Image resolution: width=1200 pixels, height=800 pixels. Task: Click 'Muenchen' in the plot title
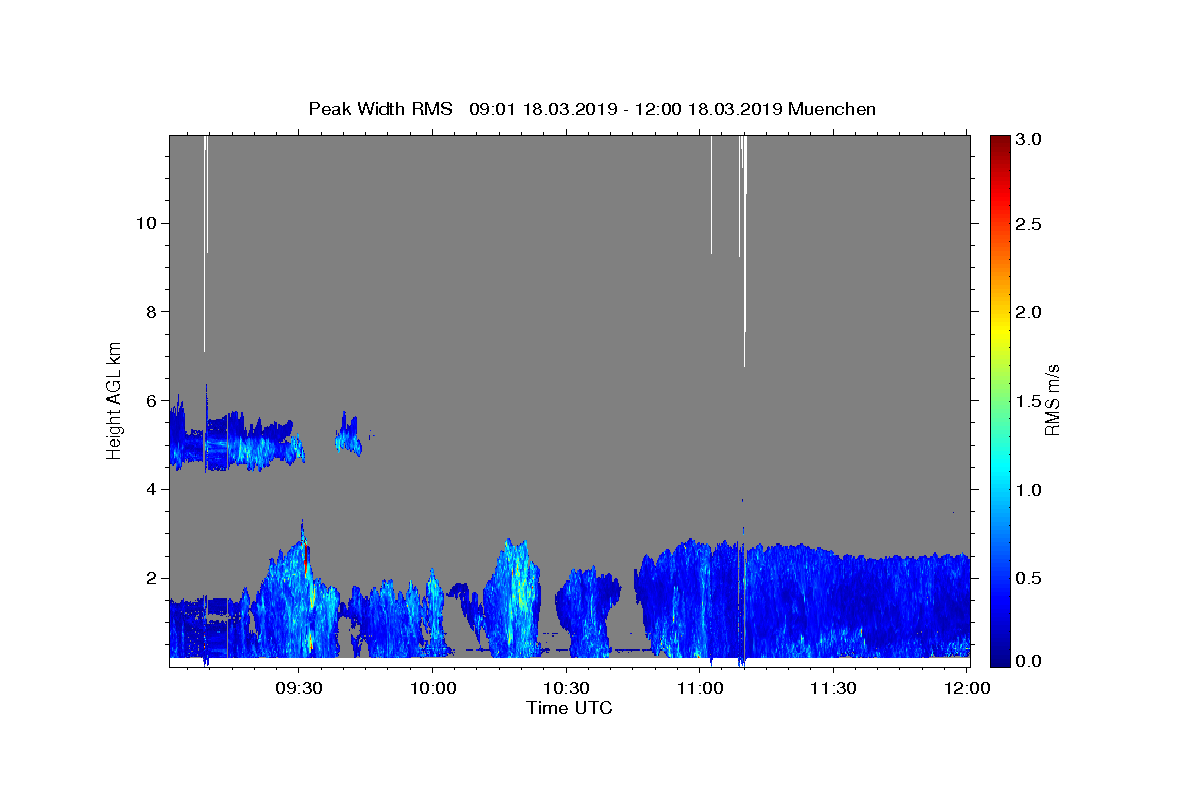(x=832, y=108)
